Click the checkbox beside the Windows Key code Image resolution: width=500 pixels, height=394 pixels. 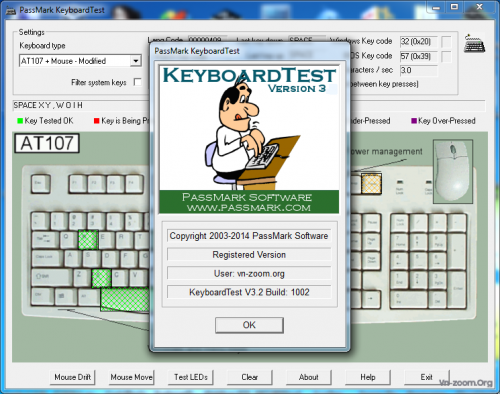(x=446, y=42)
